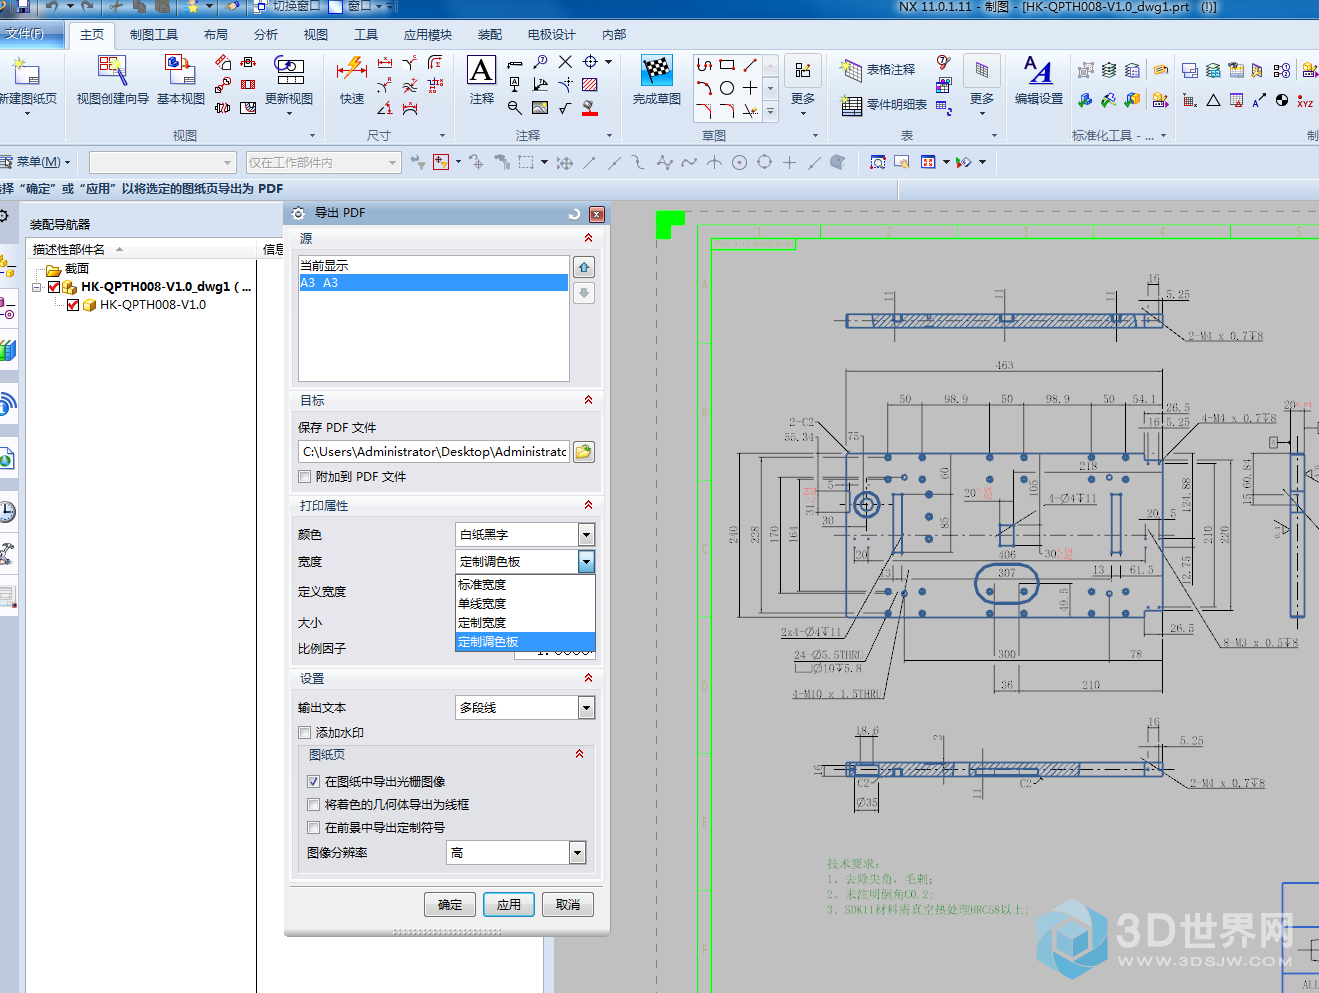The image size is (1319, 993).
Task: Move selected sheet up with arrow button
Action: pyautogui.click(x=584, y=267)
